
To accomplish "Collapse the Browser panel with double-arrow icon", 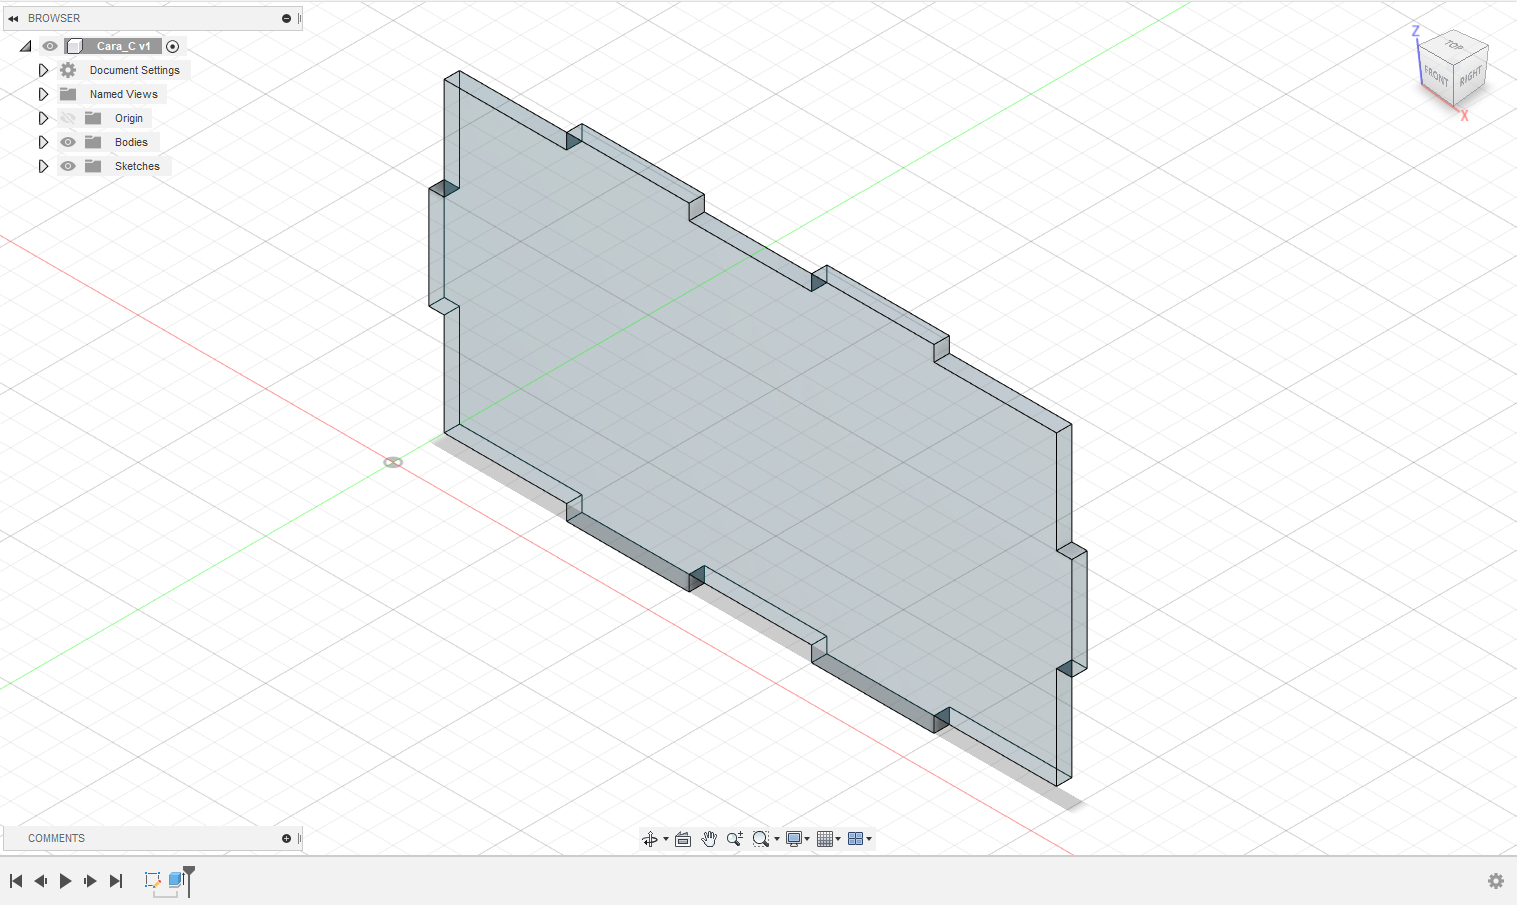I will pyautogui.click(x=13, y=18).
